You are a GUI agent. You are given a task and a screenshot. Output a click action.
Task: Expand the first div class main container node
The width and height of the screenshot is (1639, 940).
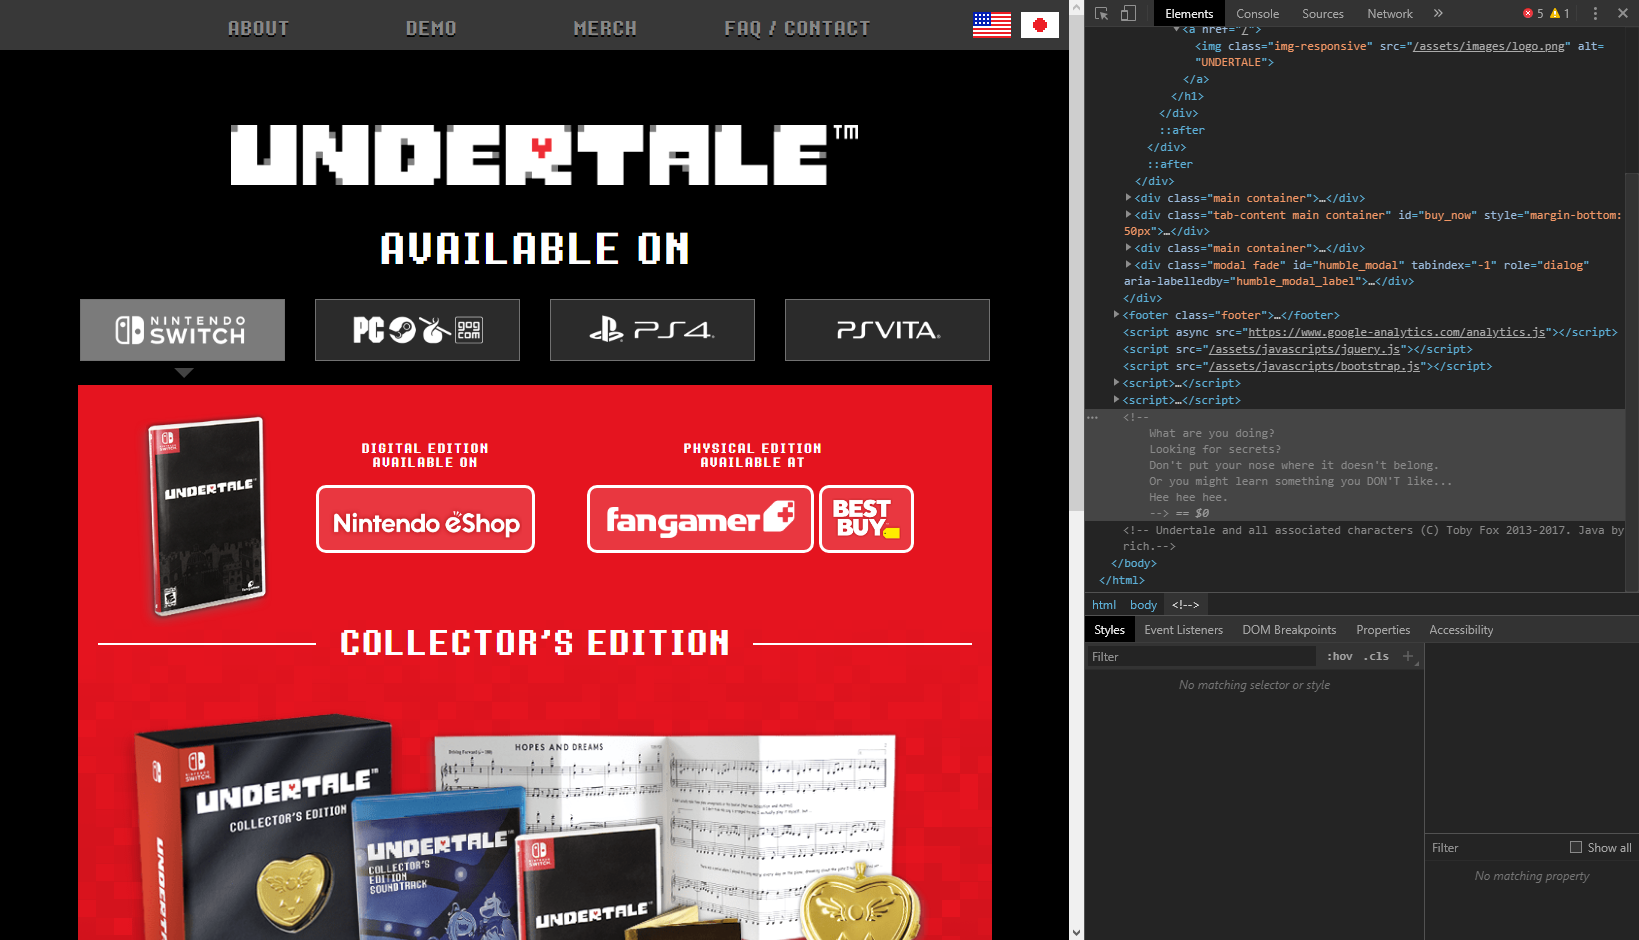click(1128, 198)
